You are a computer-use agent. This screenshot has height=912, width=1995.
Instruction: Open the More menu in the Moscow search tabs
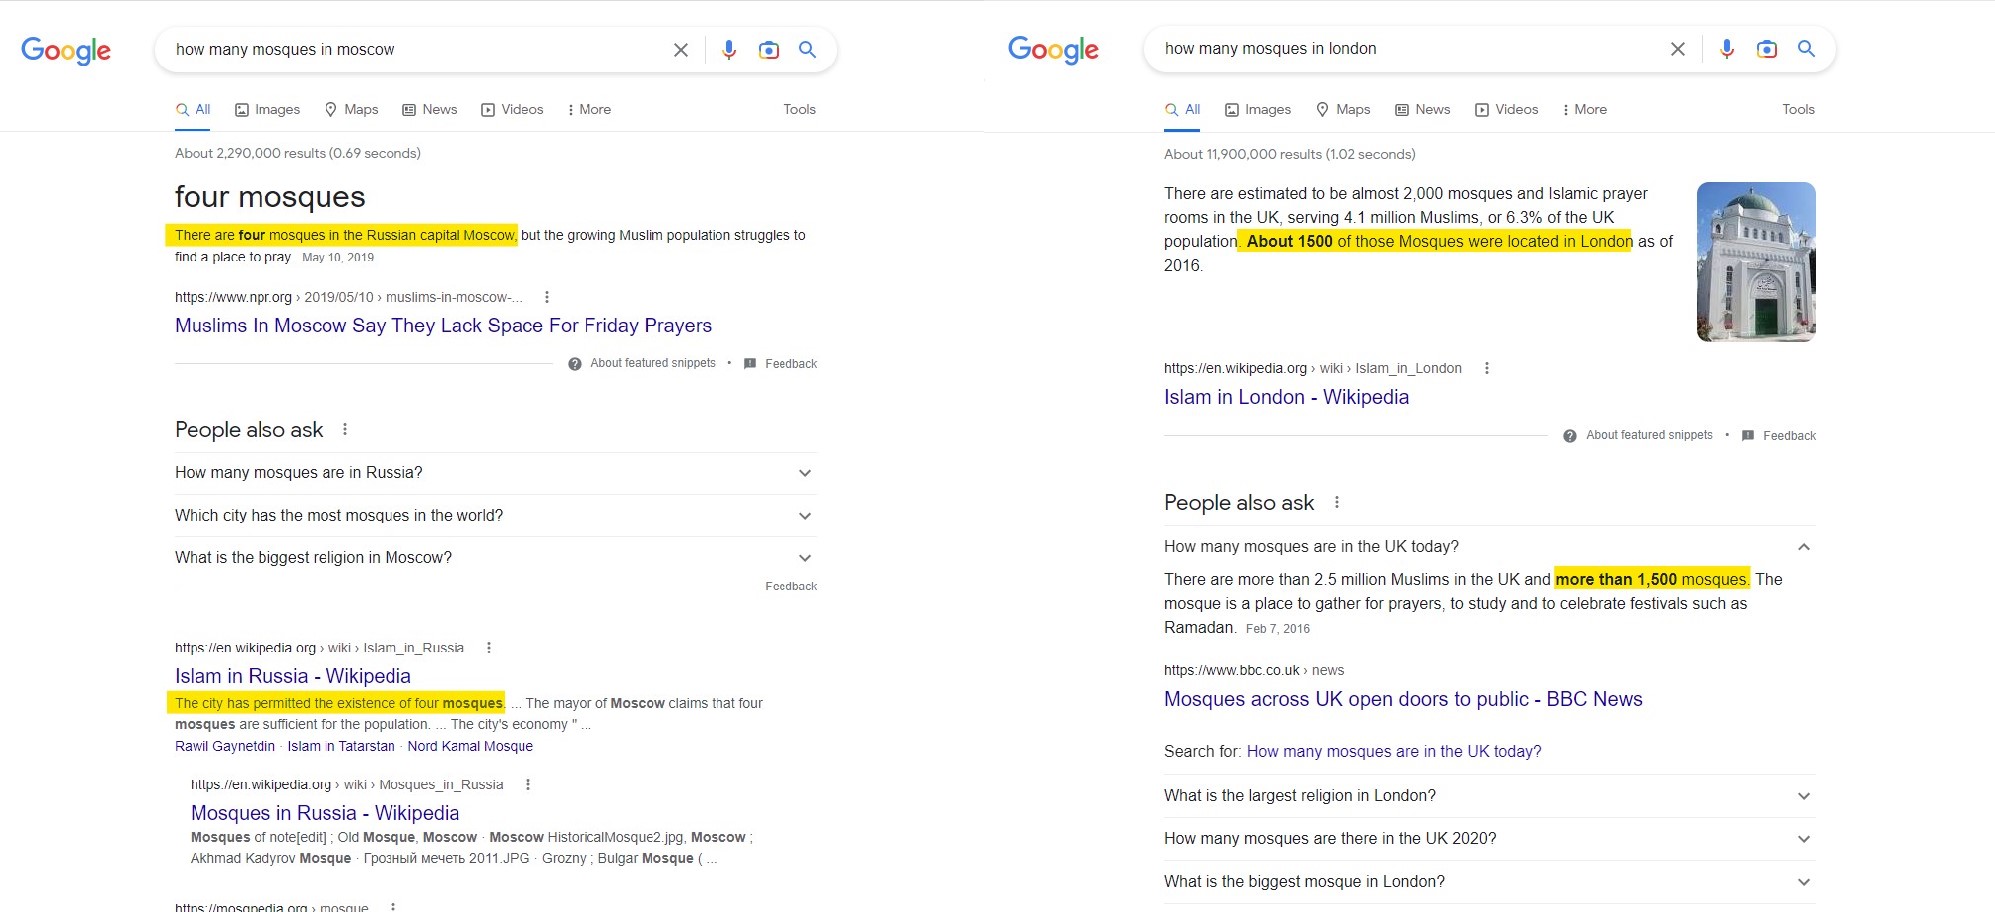click(x=589, y=110)
